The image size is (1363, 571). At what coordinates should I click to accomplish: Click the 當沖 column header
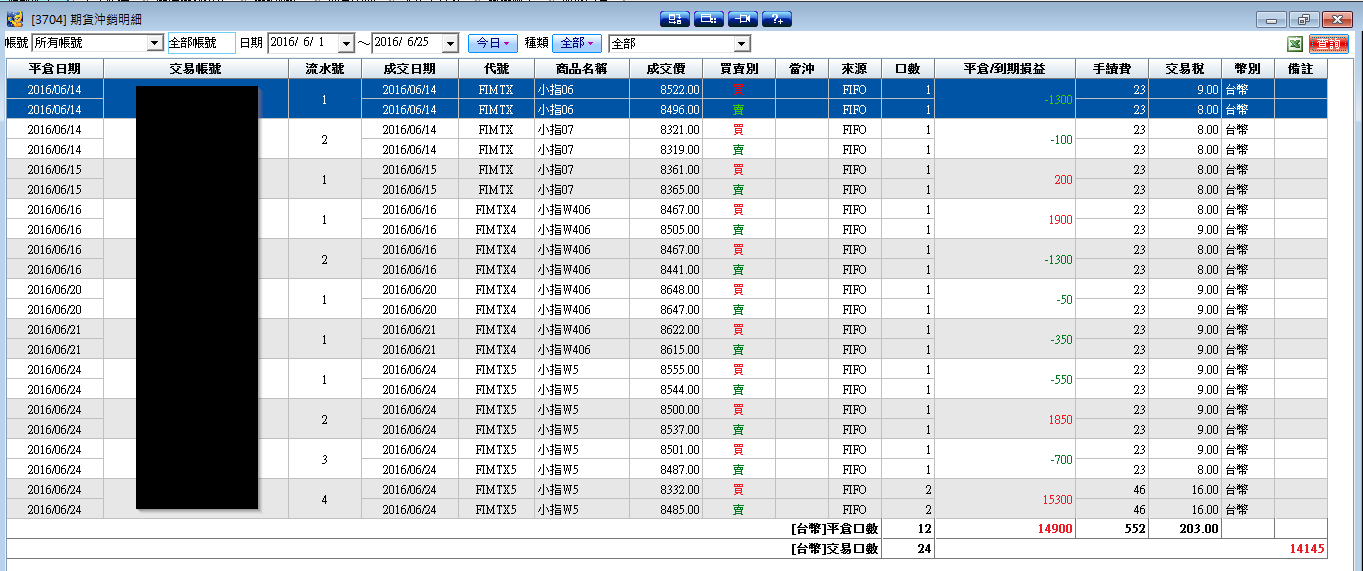(x=802, y=69)
